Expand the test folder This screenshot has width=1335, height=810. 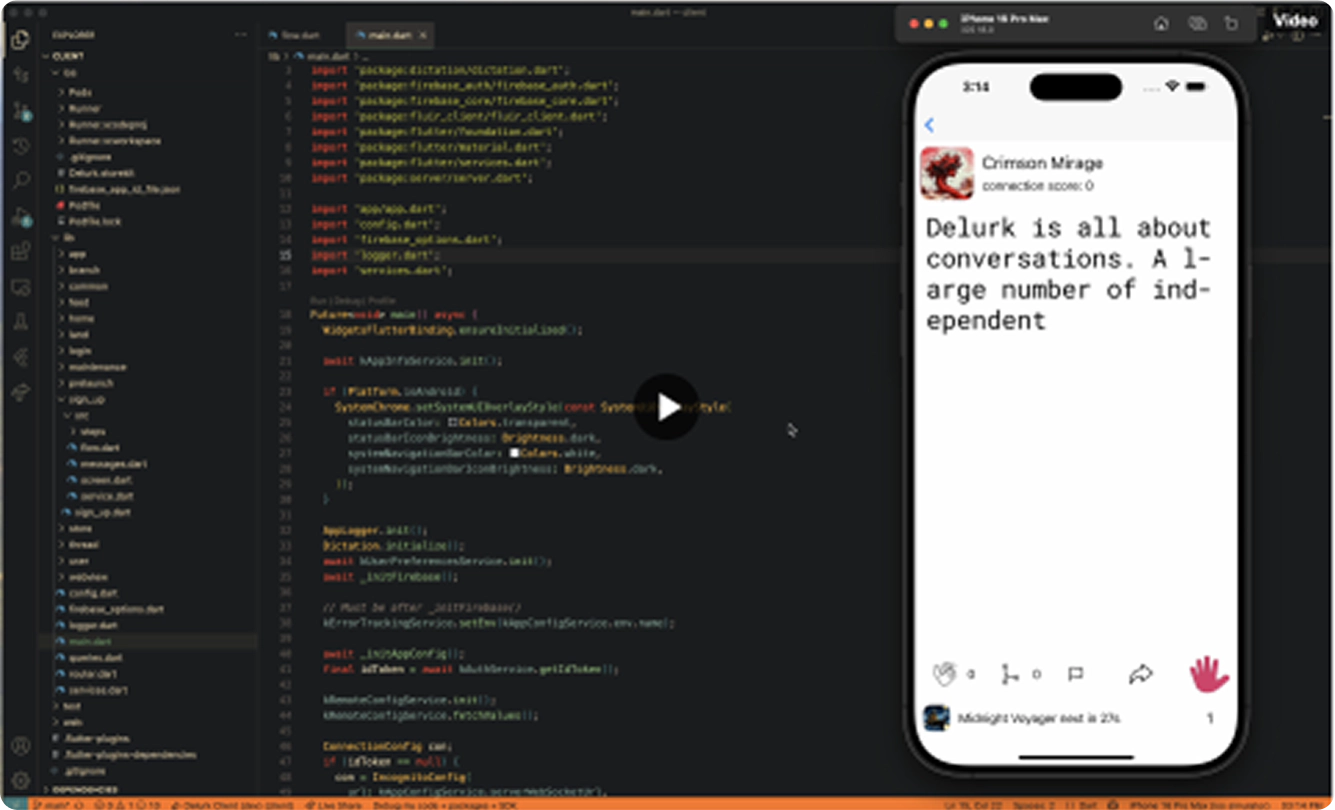click(71, 705)
